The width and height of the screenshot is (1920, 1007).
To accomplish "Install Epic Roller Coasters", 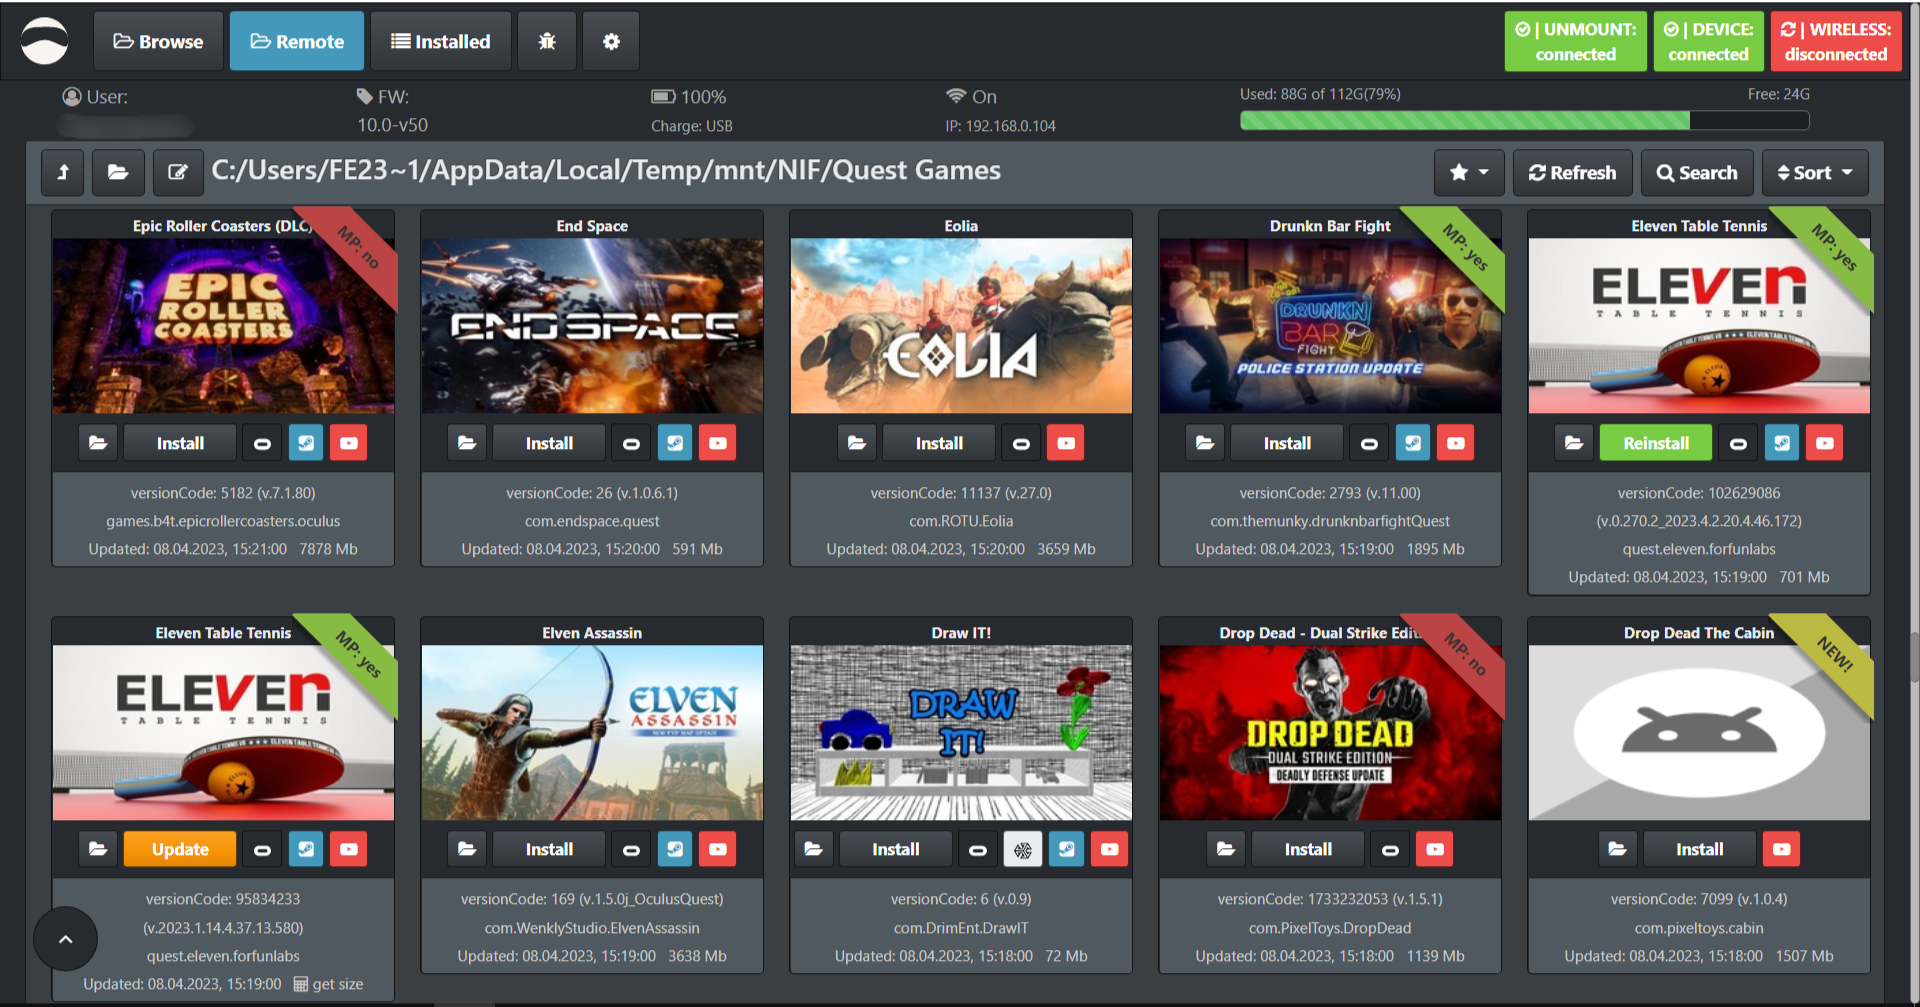I will [x=180, y=443].
